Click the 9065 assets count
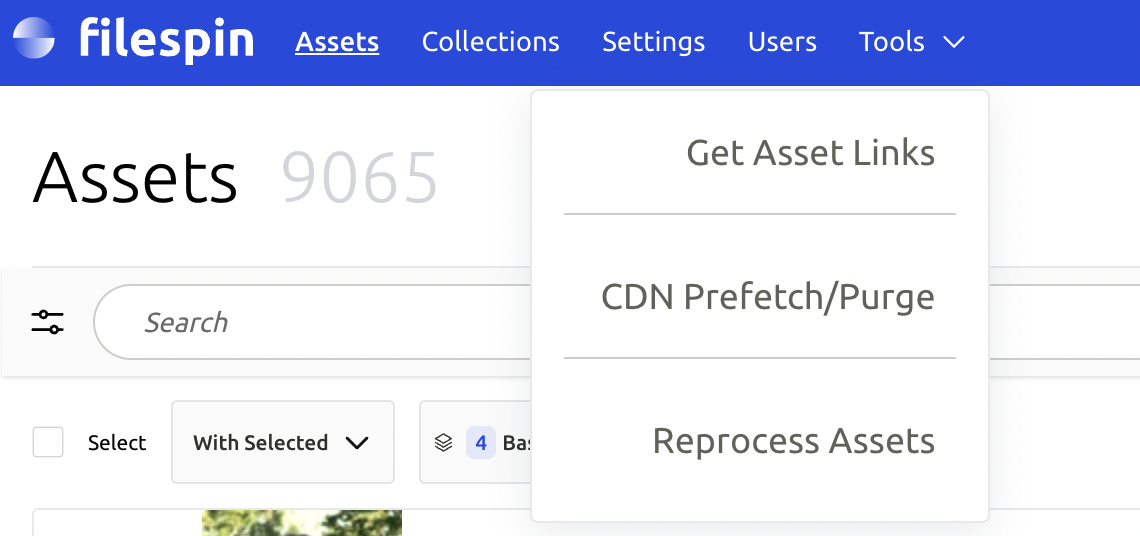 tap(359, 179)
